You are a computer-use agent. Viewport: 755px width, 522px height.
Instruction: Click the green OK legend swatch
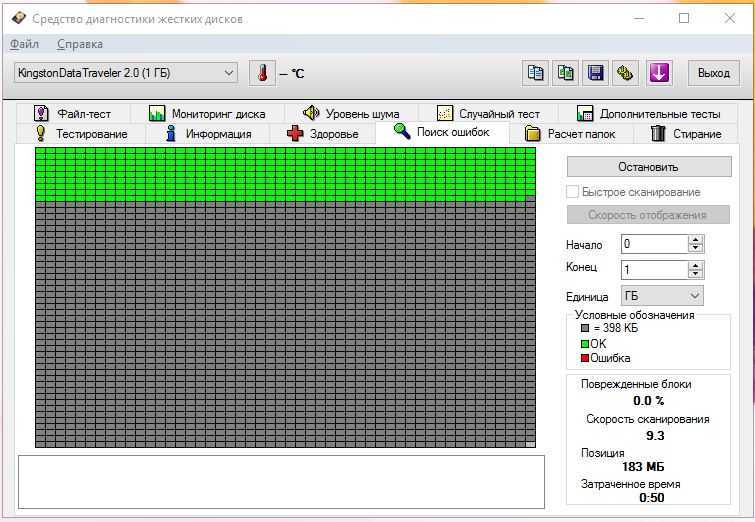585,344
